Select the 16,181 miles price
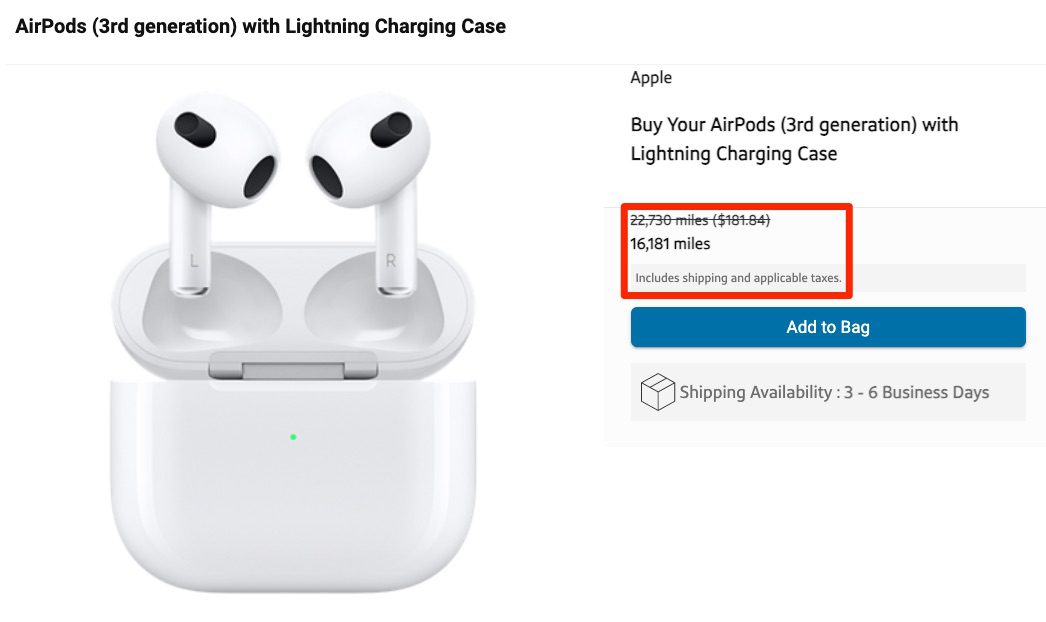 point(670,243)
